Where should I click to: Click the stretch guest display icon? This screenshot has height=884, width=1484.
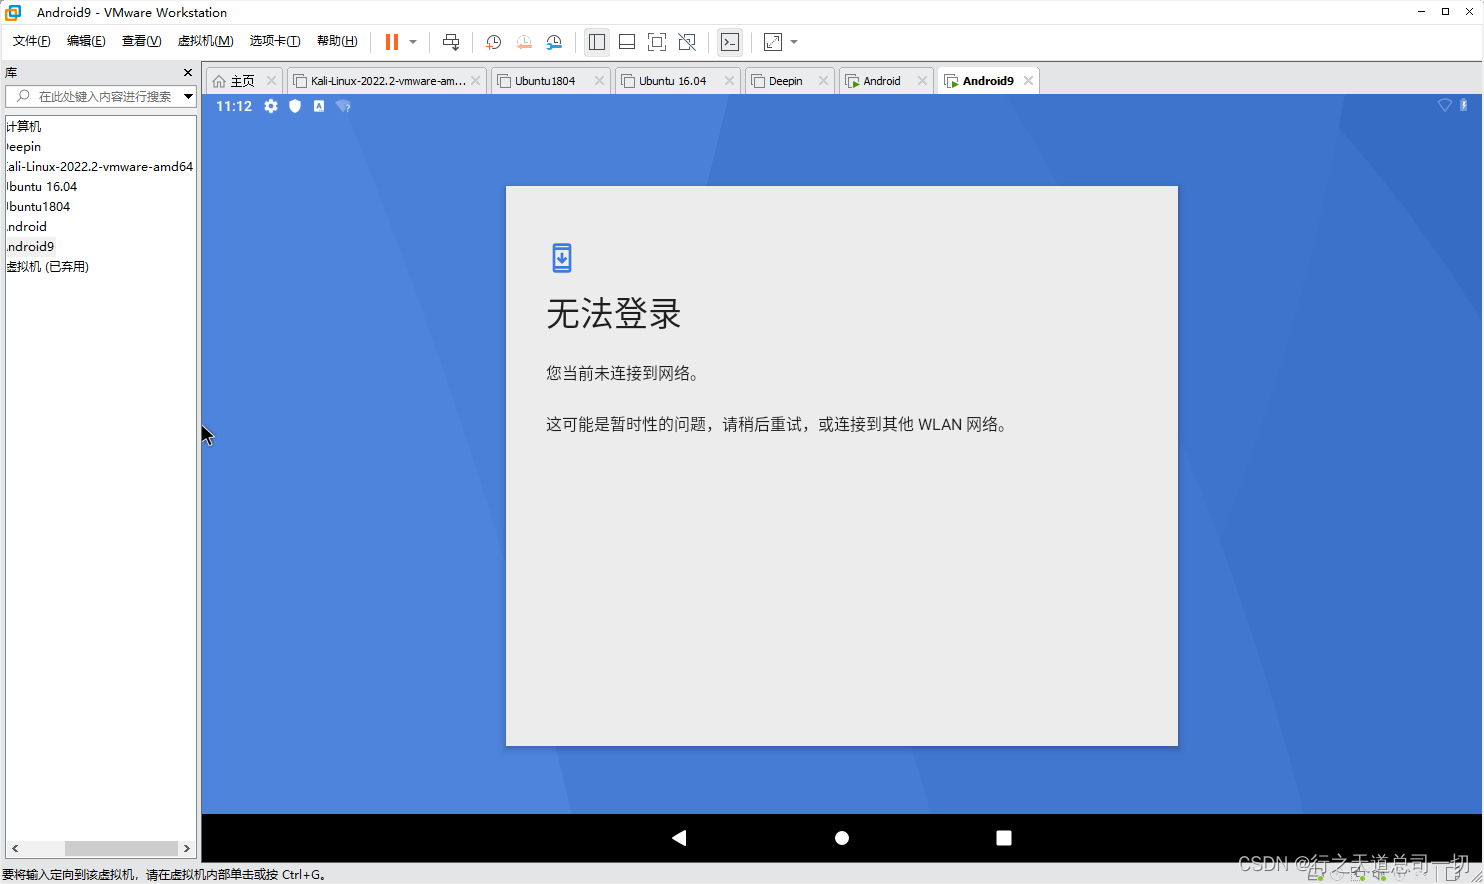point(773,42)
